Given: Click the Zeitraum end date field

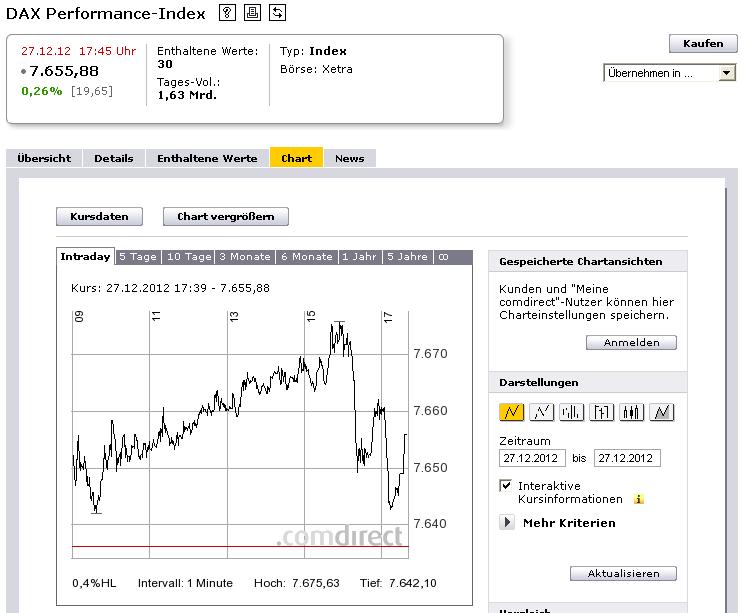Looking at the screenshot, I should 627,458.
